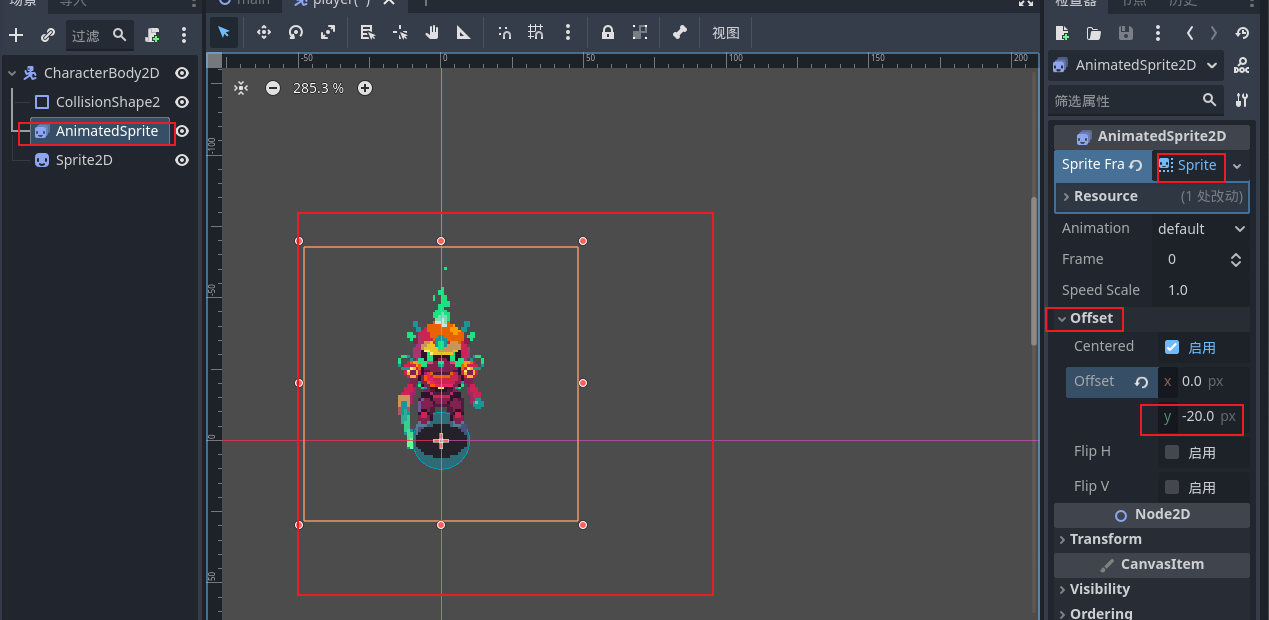Expand the Transform section
This screenshot has width=1269, height=620.
click(x=1150, y=539)
